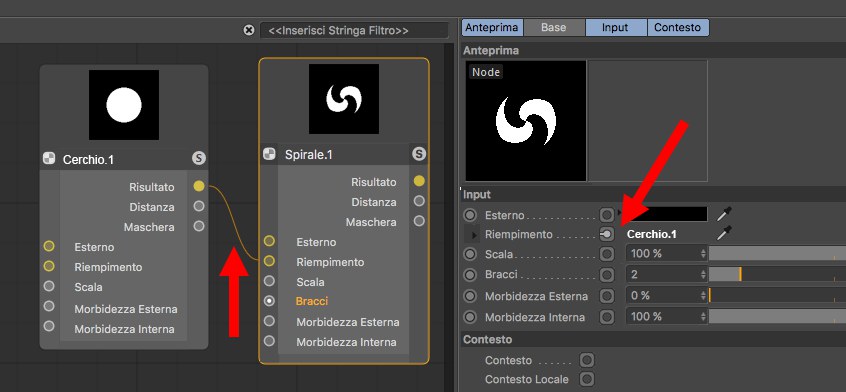Screen dimensions: 846x392
Task: Enable the Contesto Locale checkbox
Action: (586, 379)
